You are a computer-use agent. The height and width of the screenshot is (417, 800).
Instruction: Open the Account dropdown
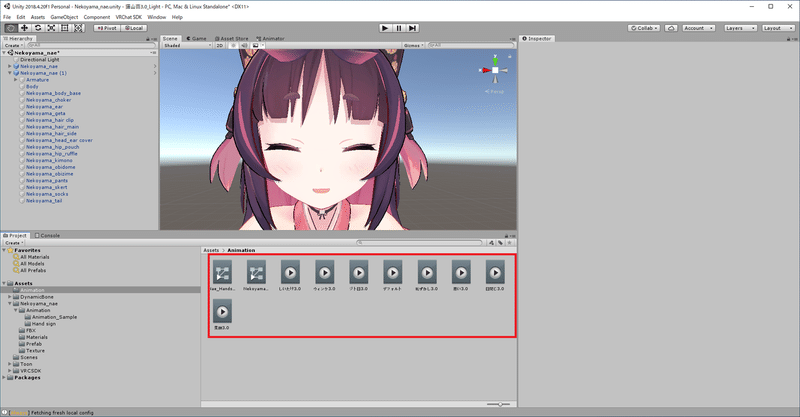[698, 28]
